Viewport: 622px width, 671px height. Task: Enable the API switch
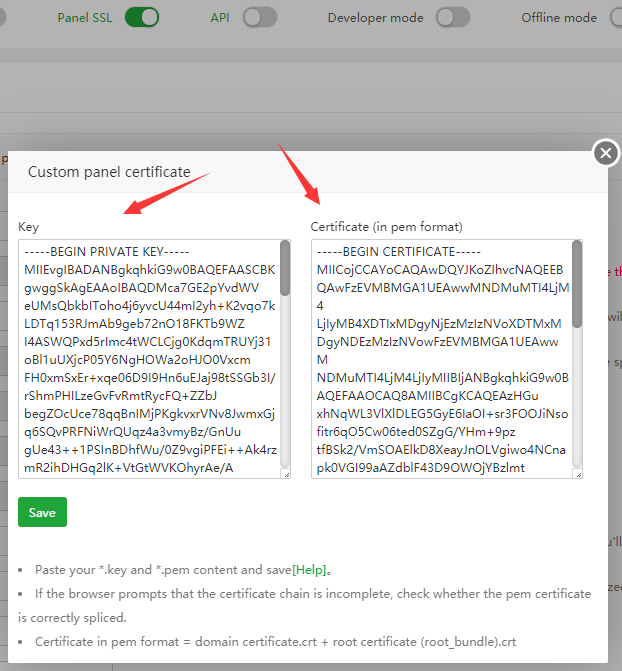[260, 18]
